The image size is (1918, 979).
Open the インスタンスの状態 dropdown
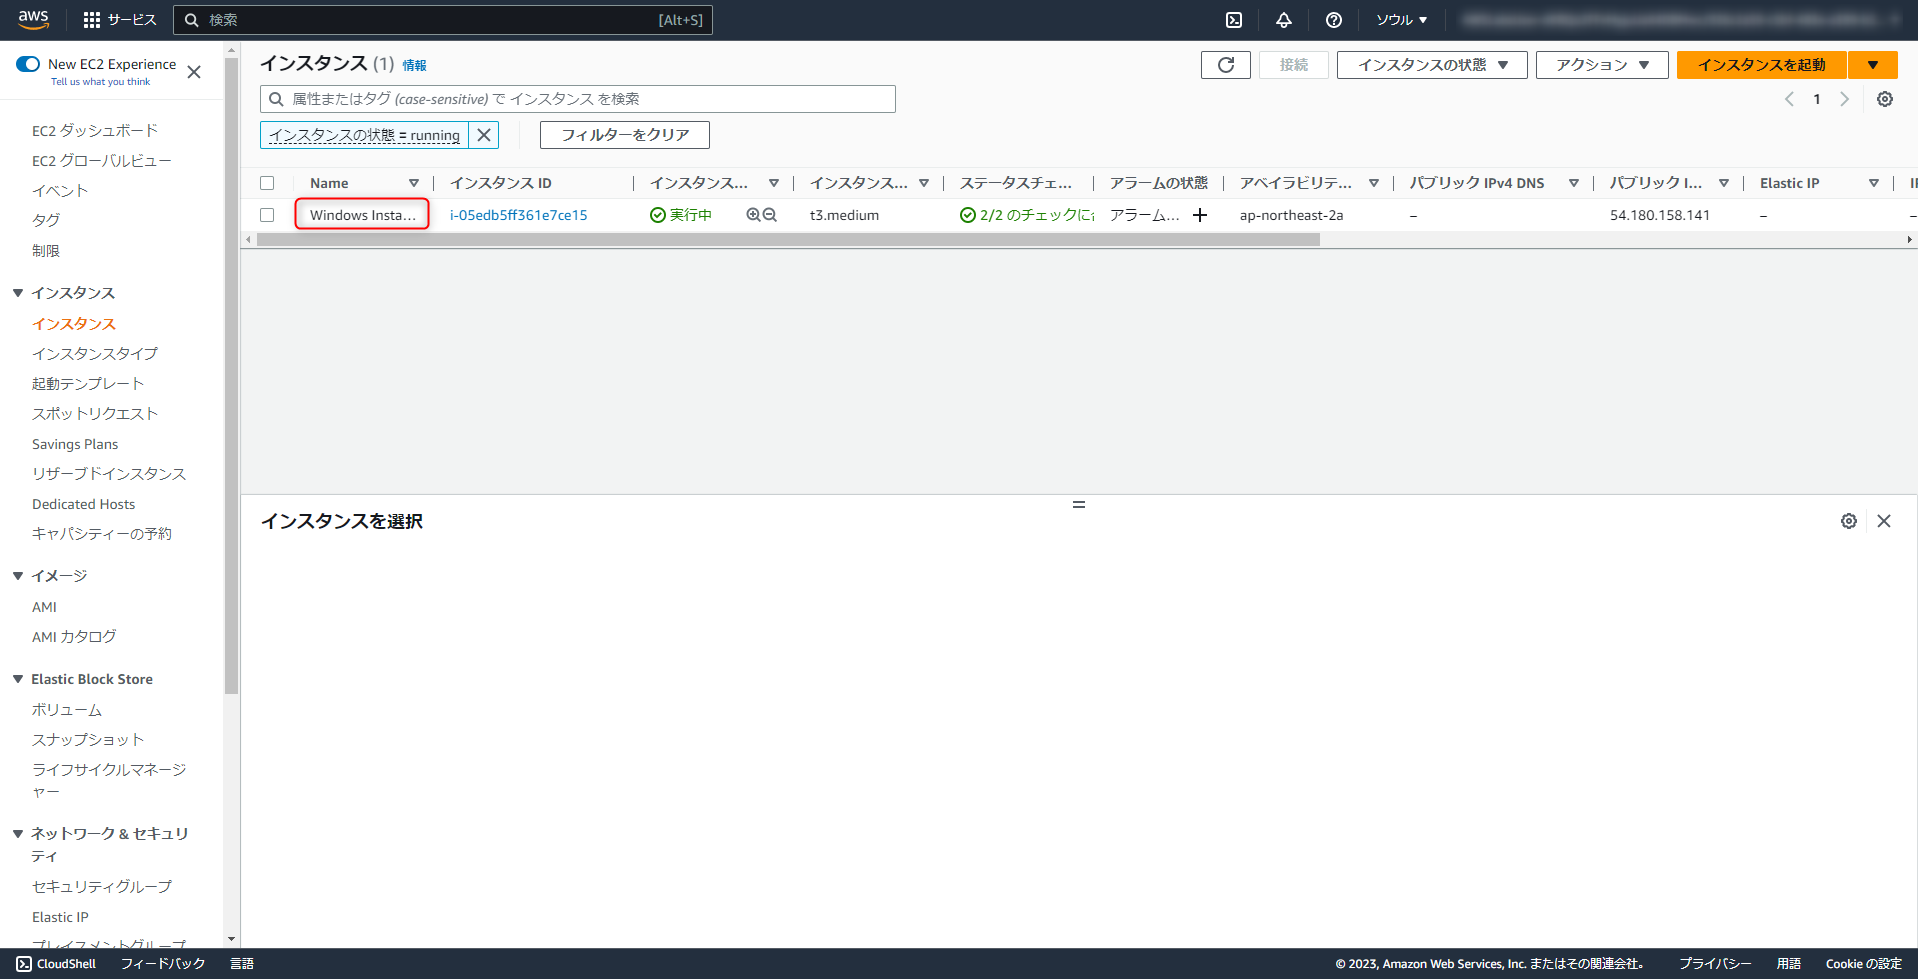pos(1430,64)
